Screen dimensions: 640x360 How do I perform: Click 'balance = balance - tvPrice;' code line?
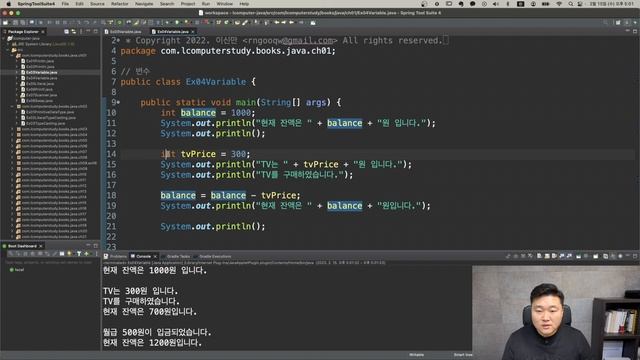(x=230, y=195)
